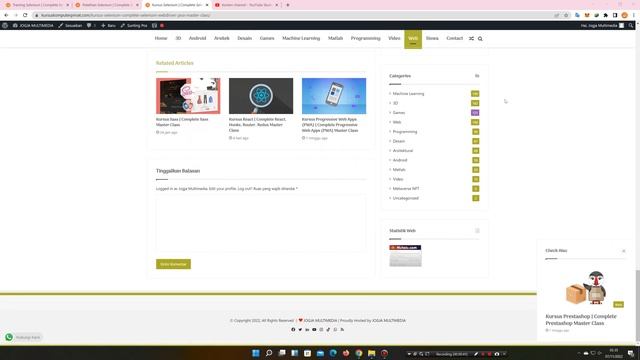Click the admin bar search icon
Screen dimensions: 640x360
pos(631,25)
